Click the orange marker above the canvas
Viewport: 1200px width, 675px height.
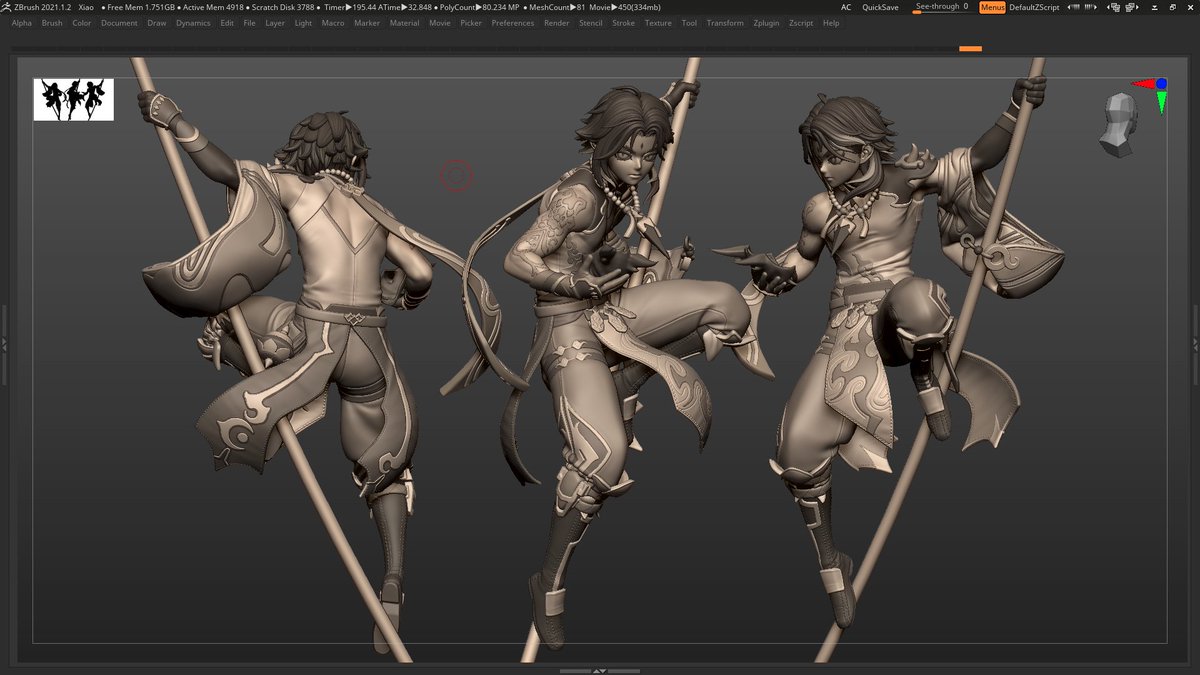point(970,48)
